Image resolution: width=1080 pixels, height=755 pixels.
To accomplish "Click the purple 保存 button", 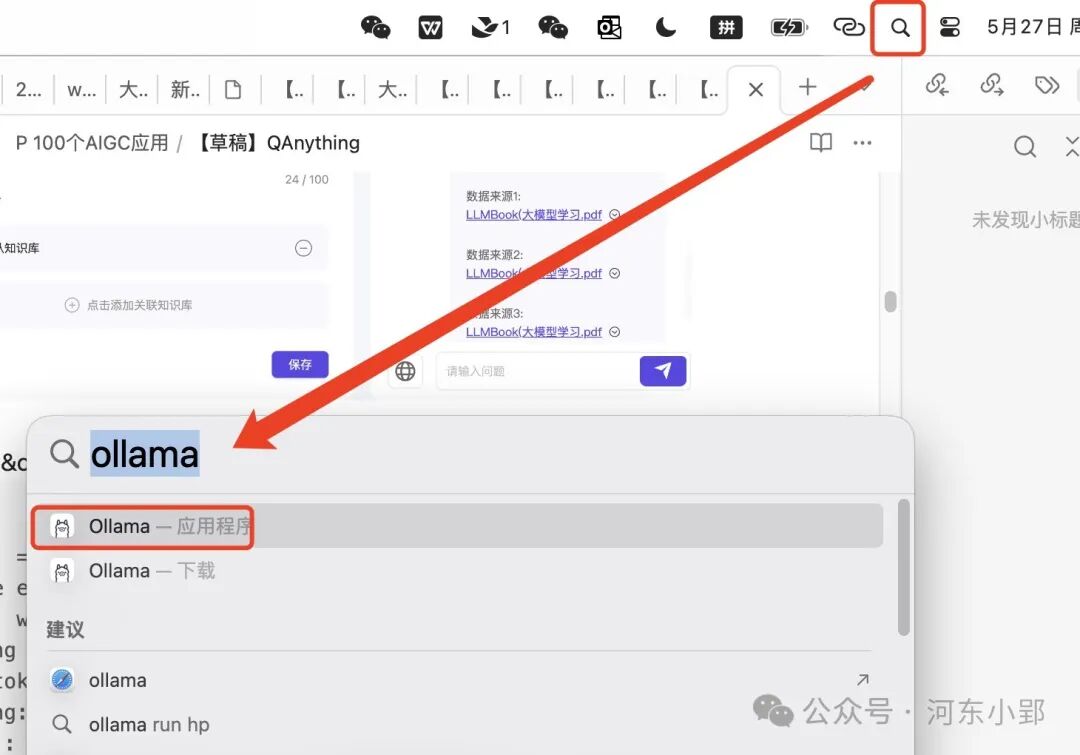I will tap(300, 364).
